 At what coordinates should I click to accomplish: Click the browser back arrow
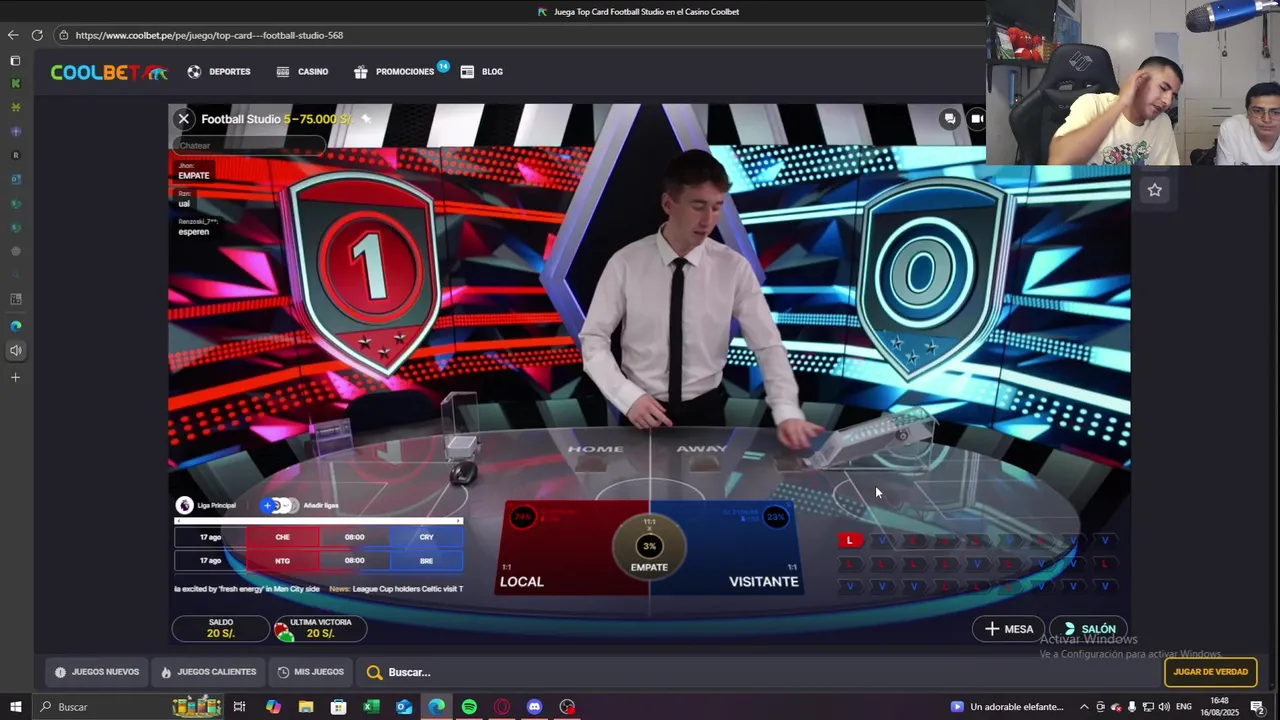13,35
